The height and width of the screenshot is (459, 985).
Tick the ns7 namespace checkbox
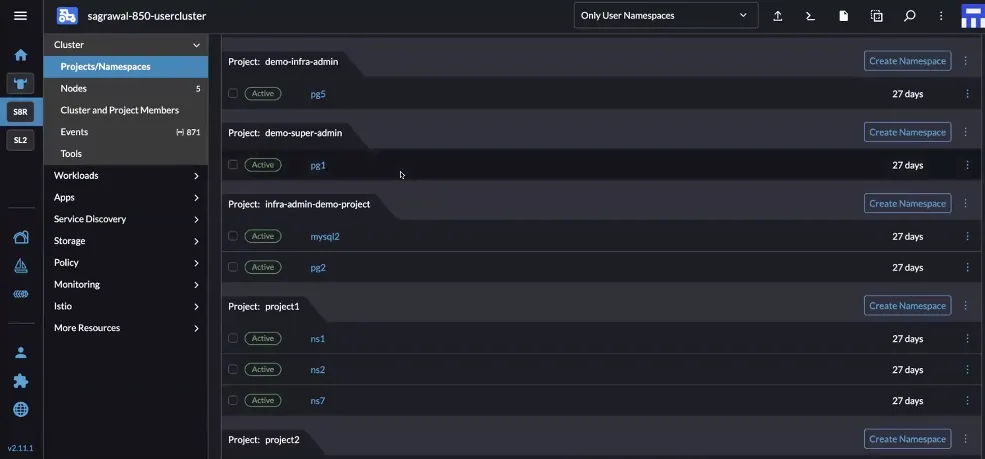click(x=233, y=400)
